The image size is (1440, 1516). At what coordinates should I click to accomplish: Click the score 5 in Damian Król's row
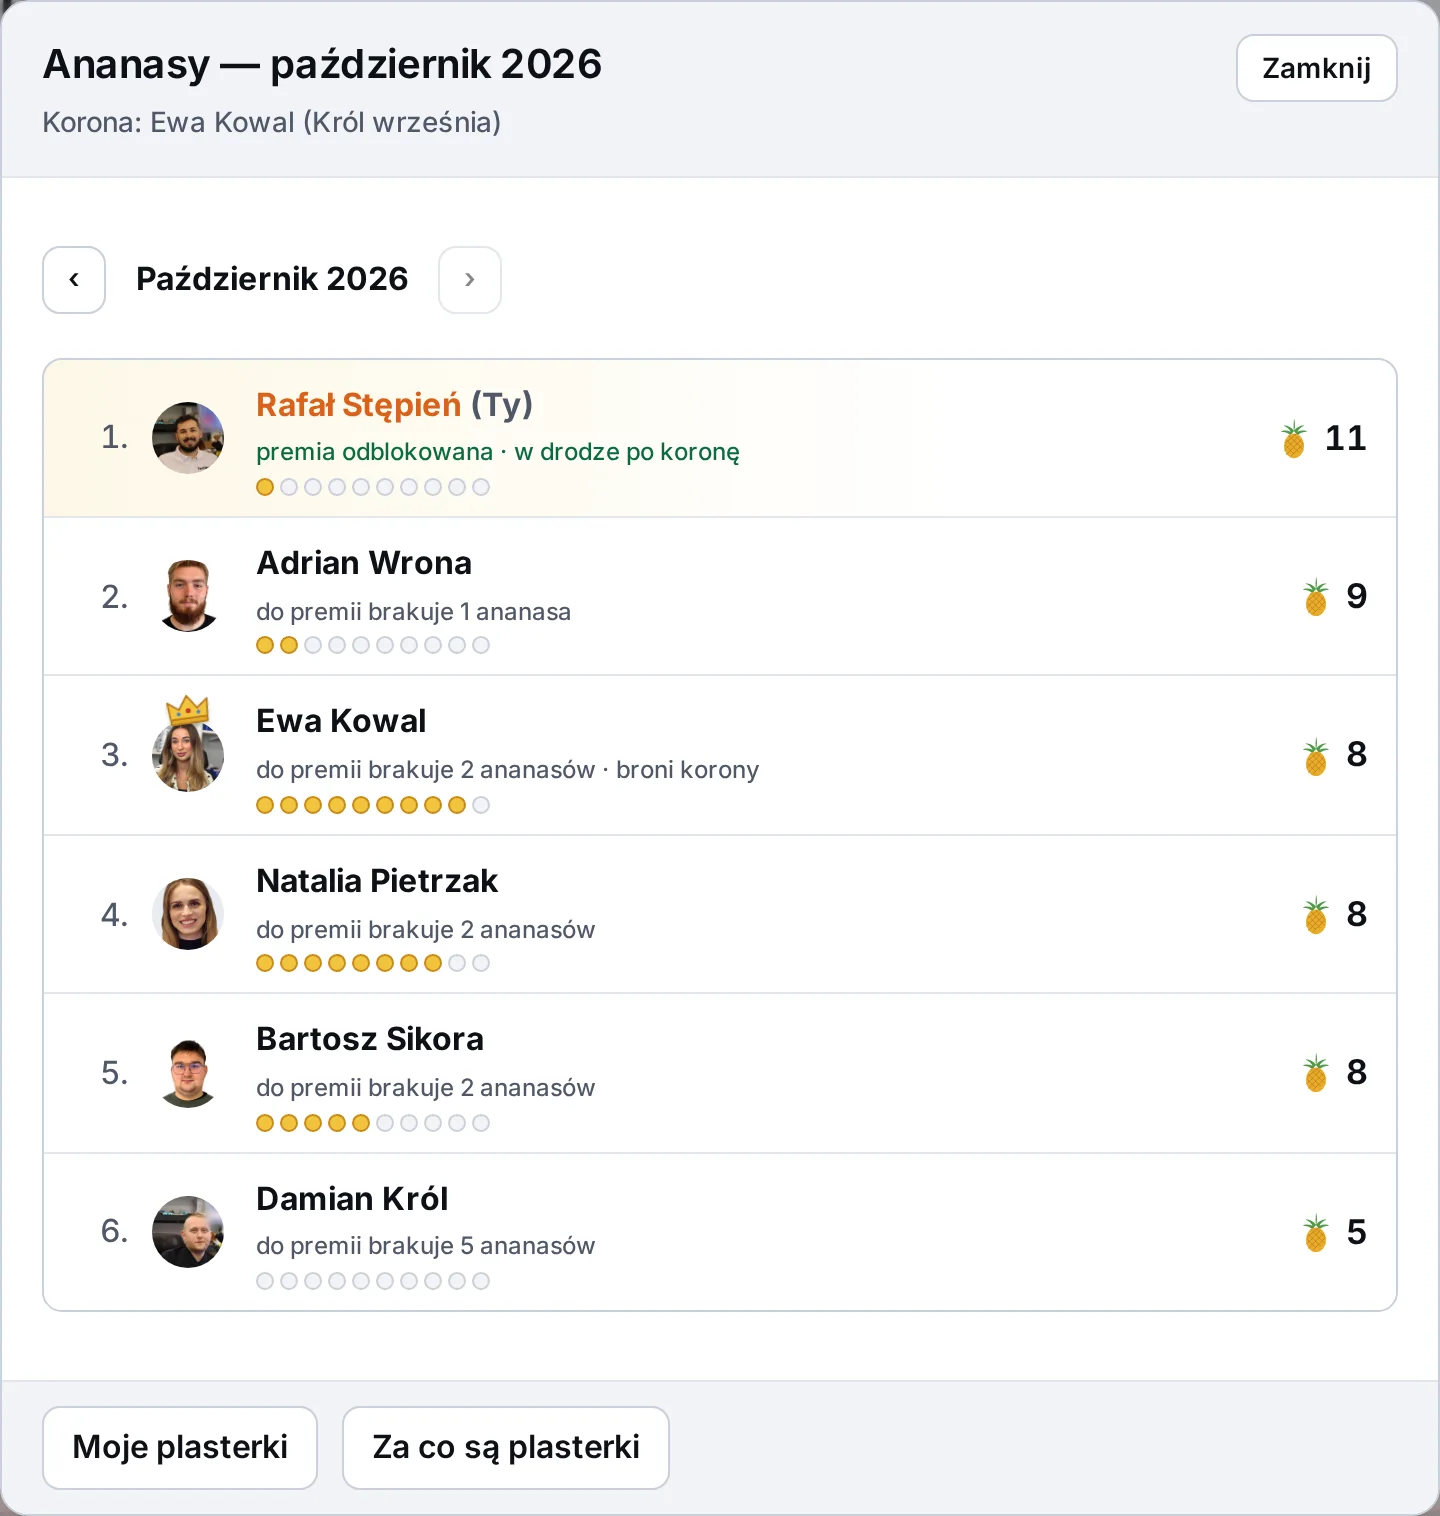pyautogui.click(x=1356, y=1232)
